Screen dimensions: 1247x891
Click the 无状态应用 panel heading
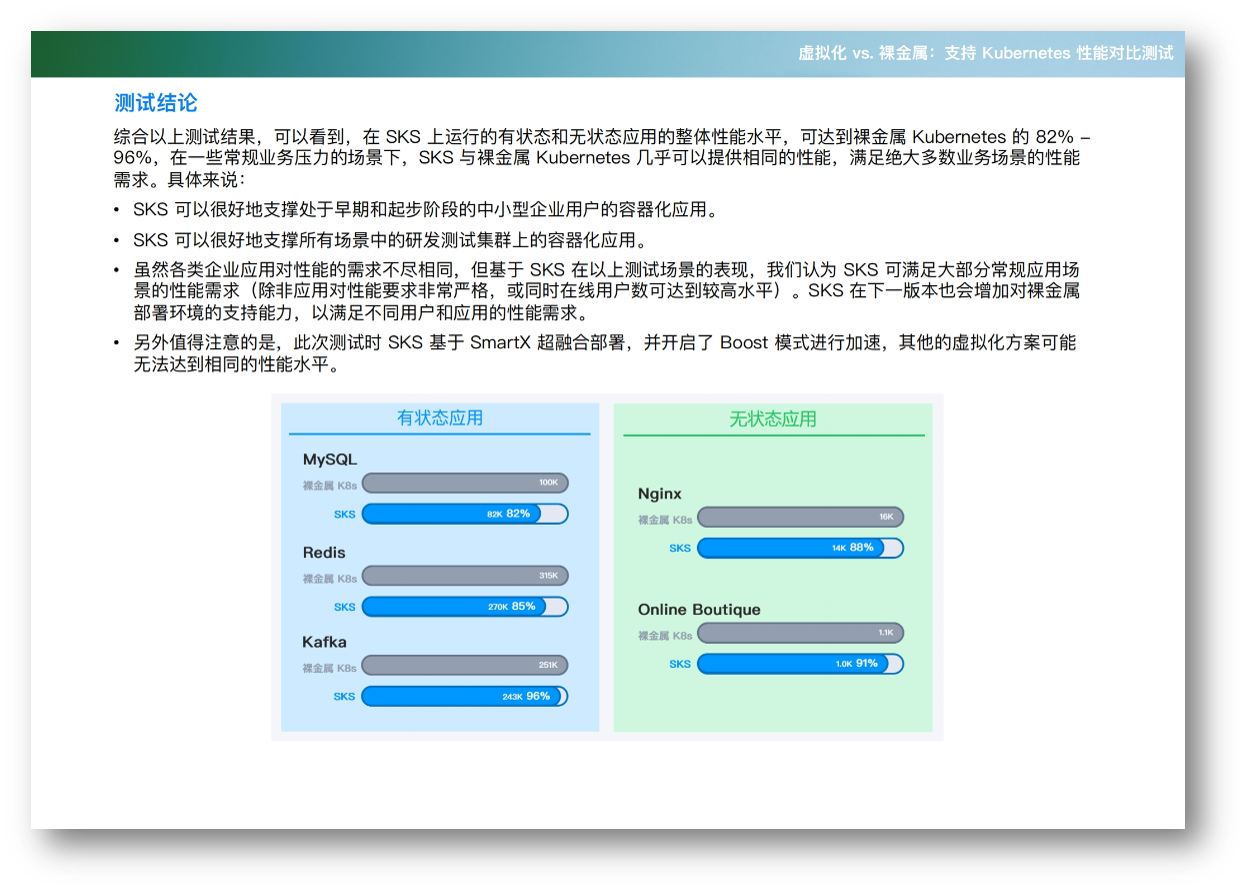[773, 419]
